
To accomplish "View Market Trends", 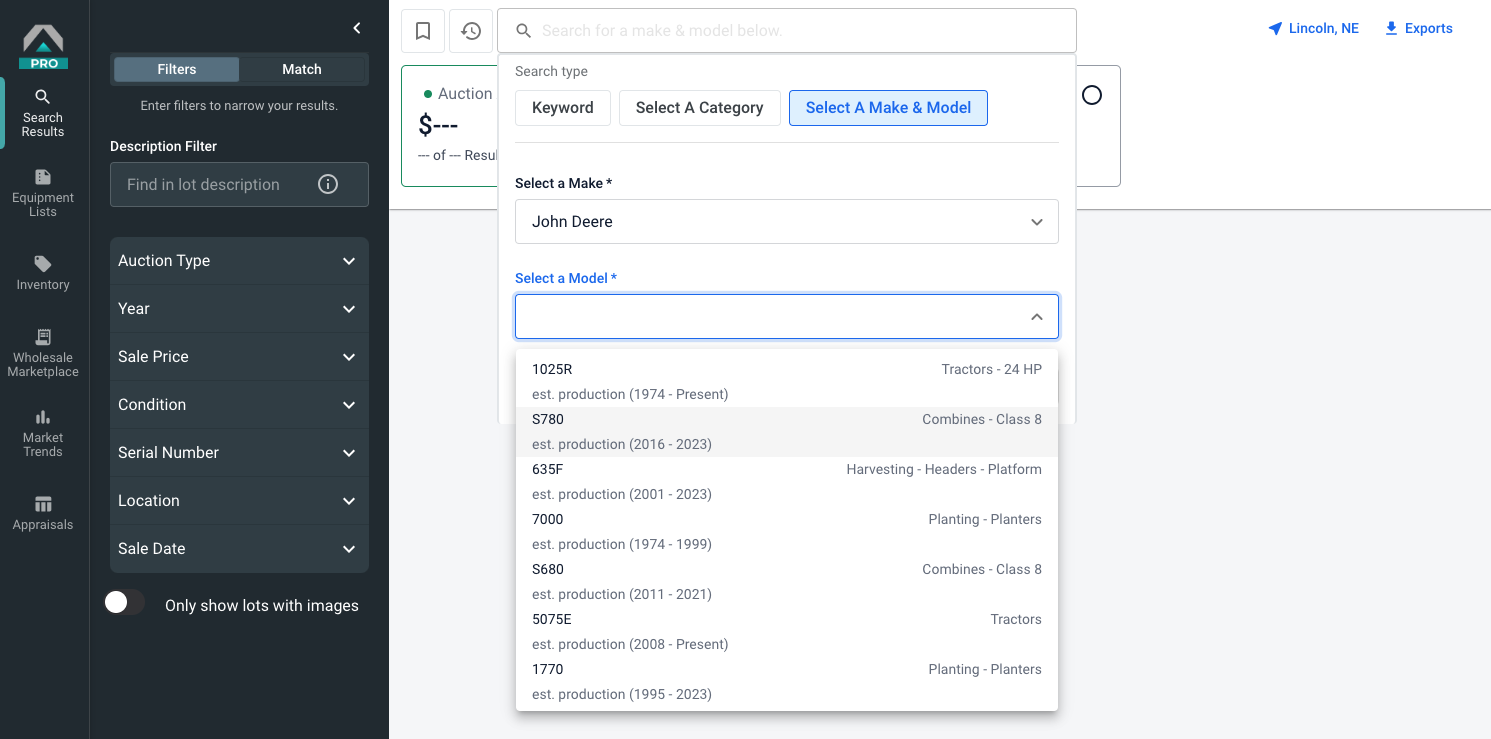I will click(43, 433).
